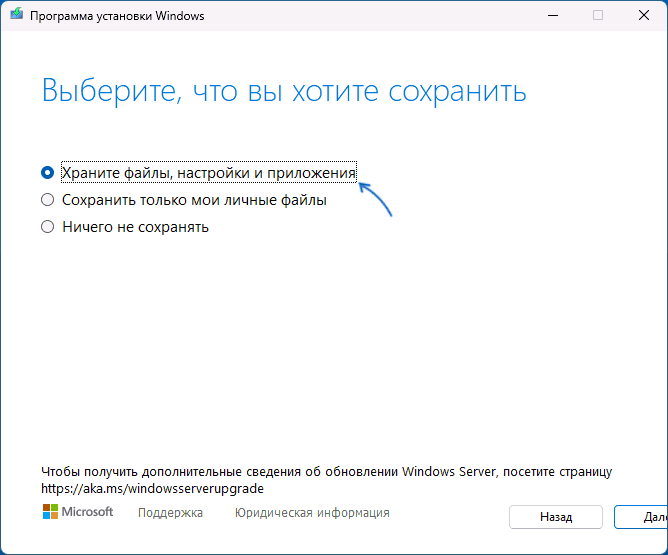Click the Windows setup icon in title bar
The width and height of the screenshot is (668, 555).
17,15
